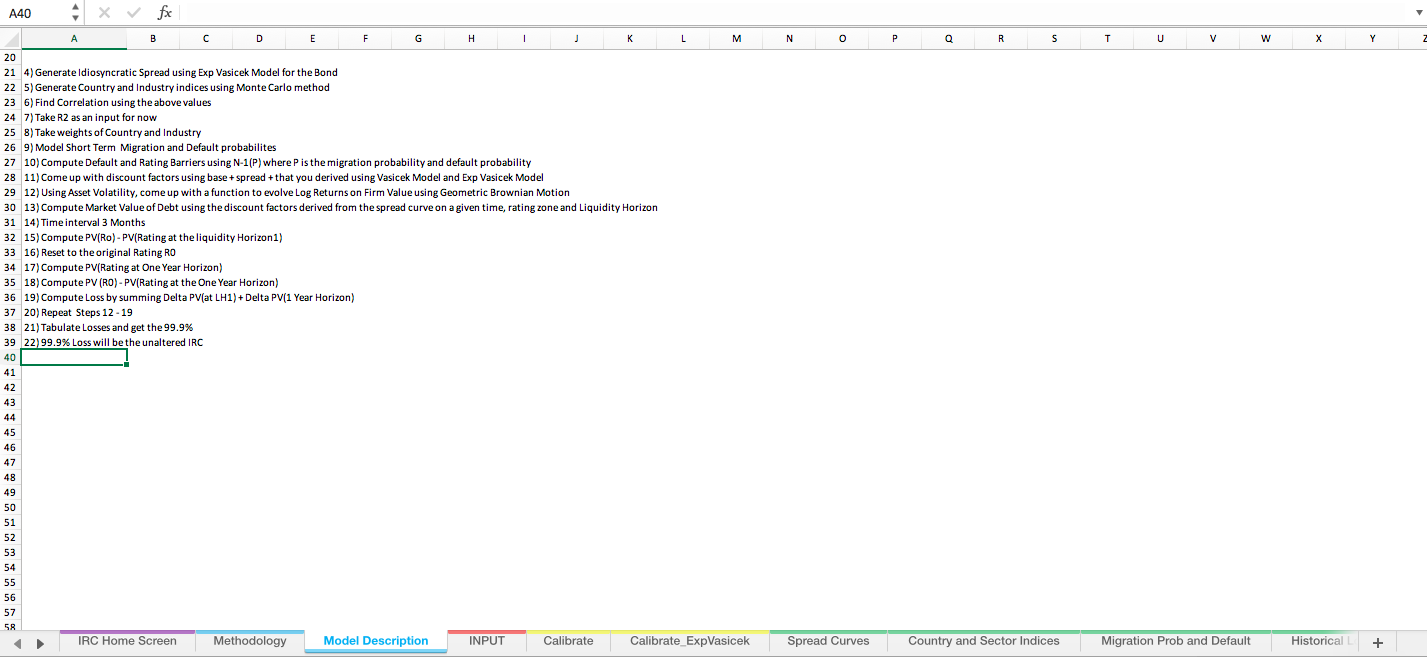Click inside the formula bar input
The width and height of the screenshot is (1427, 657).
coord(790,13)
